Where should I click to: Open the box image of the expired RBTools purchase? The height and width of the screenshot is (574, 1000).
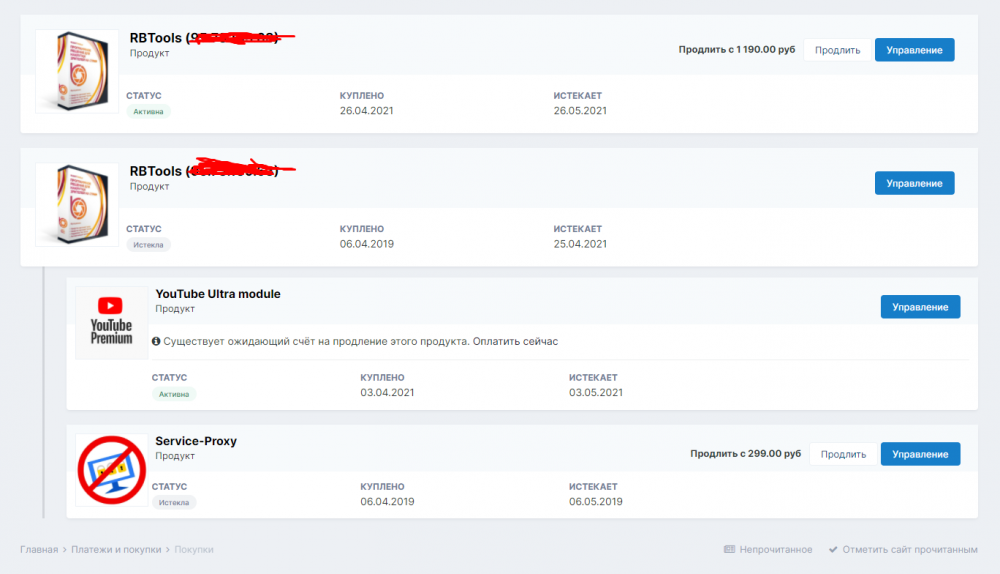77,204
